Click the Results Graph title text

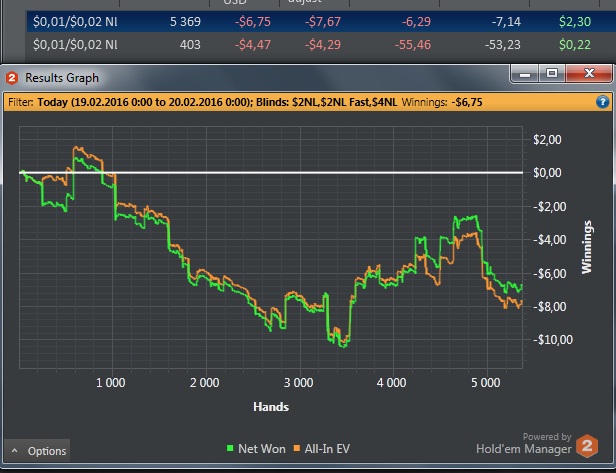(62, 78)
